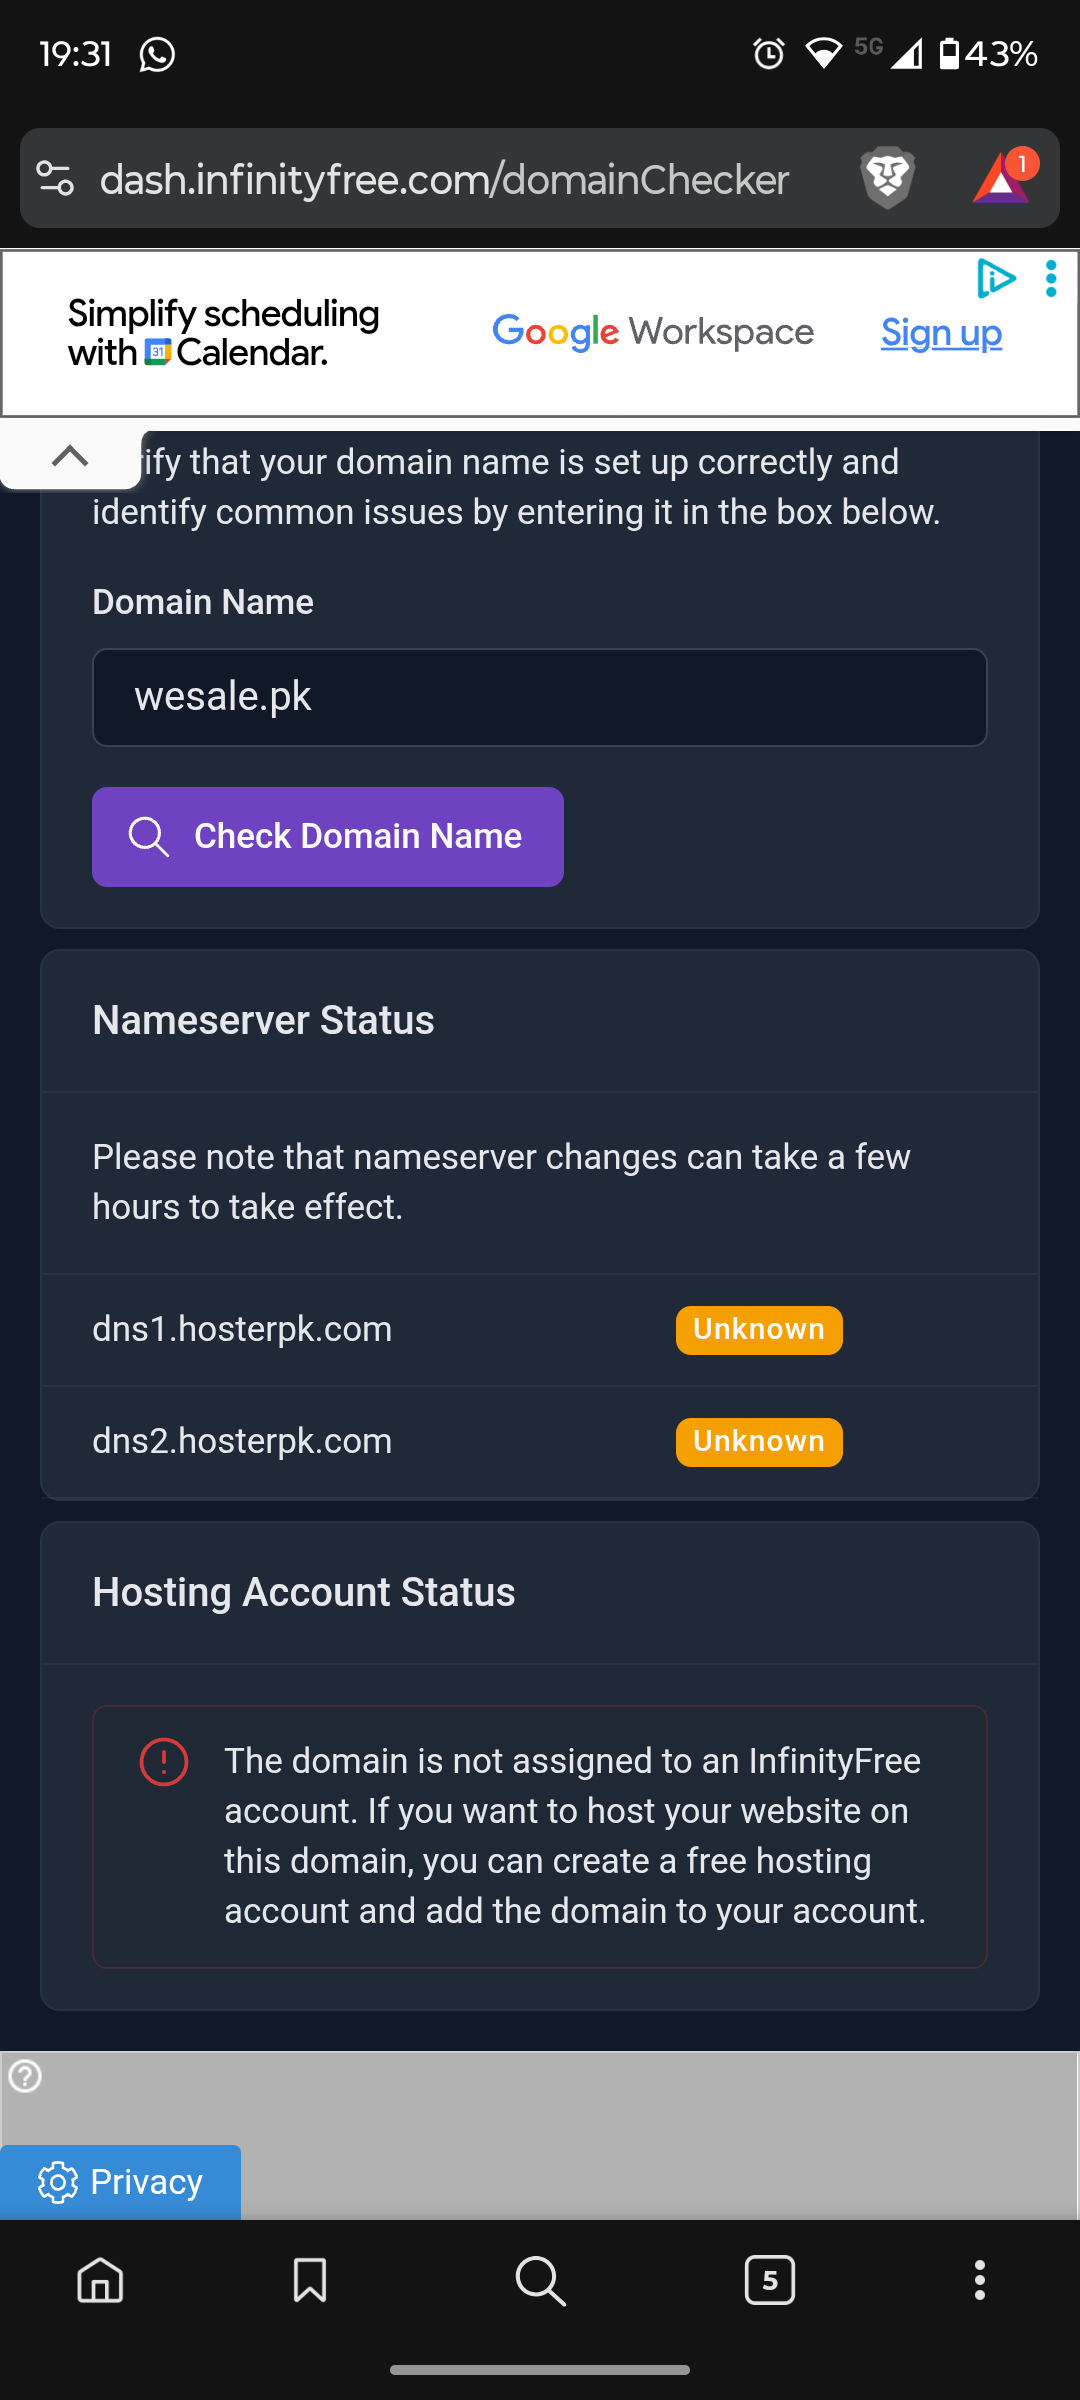Viewport: 1080px width, 2400px height.
Task: Tap the bookmark icon in bottom bar
Action: tap(310, 2281)
